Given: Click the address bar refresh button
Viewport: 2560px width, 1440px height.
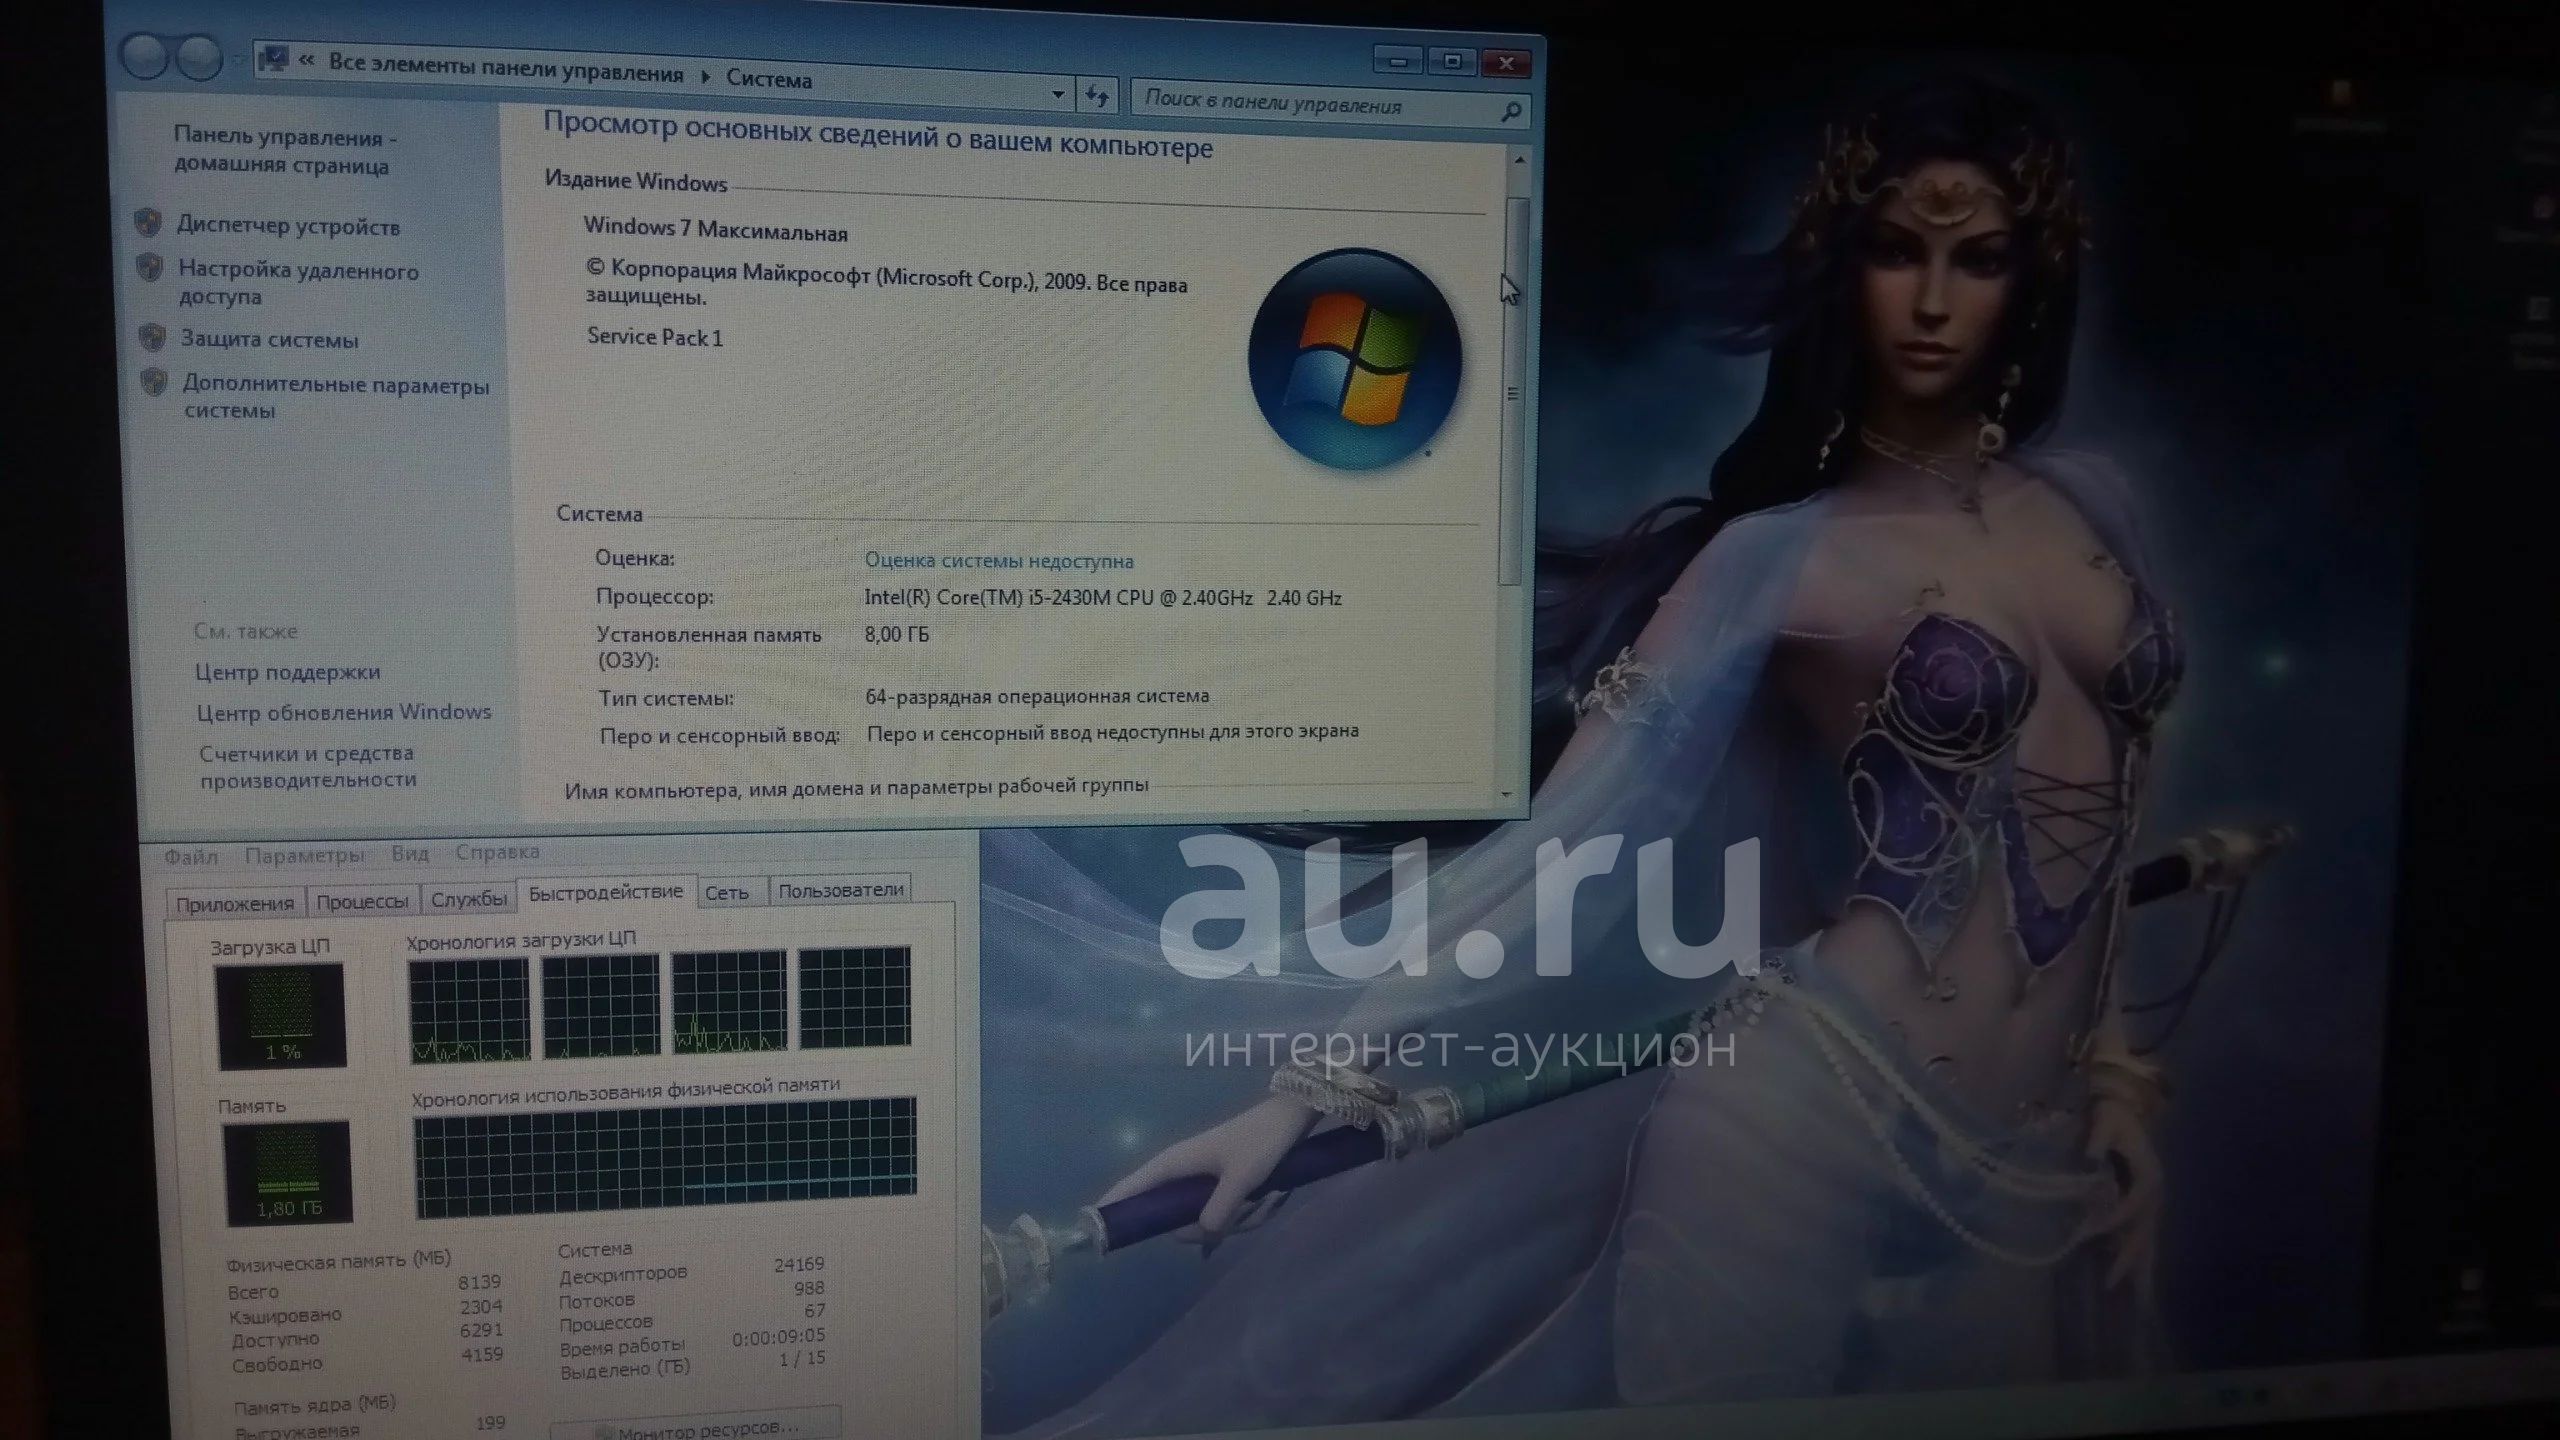Looking at the screenshot, I should [x=1097, y=96].
